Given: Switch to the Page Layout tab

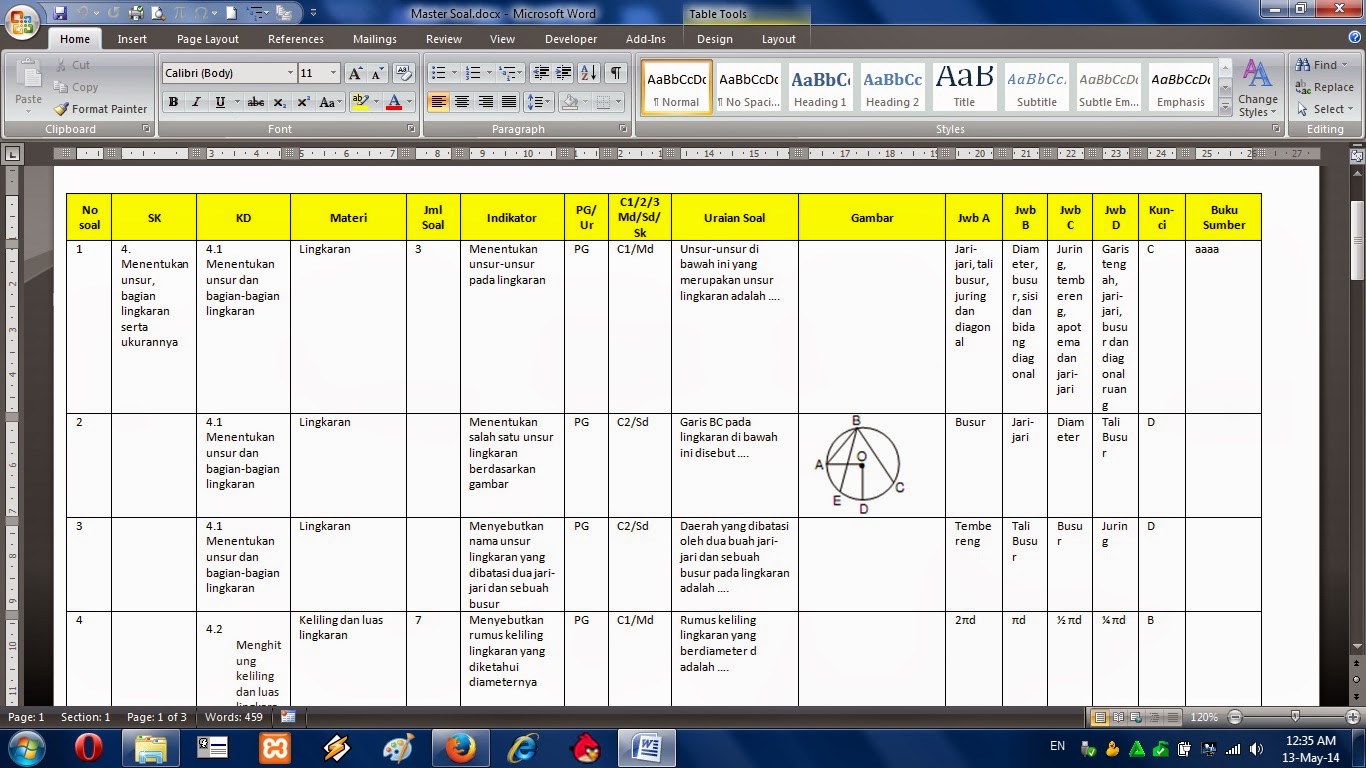Looking at the screenshot, I should coord(208,39).
